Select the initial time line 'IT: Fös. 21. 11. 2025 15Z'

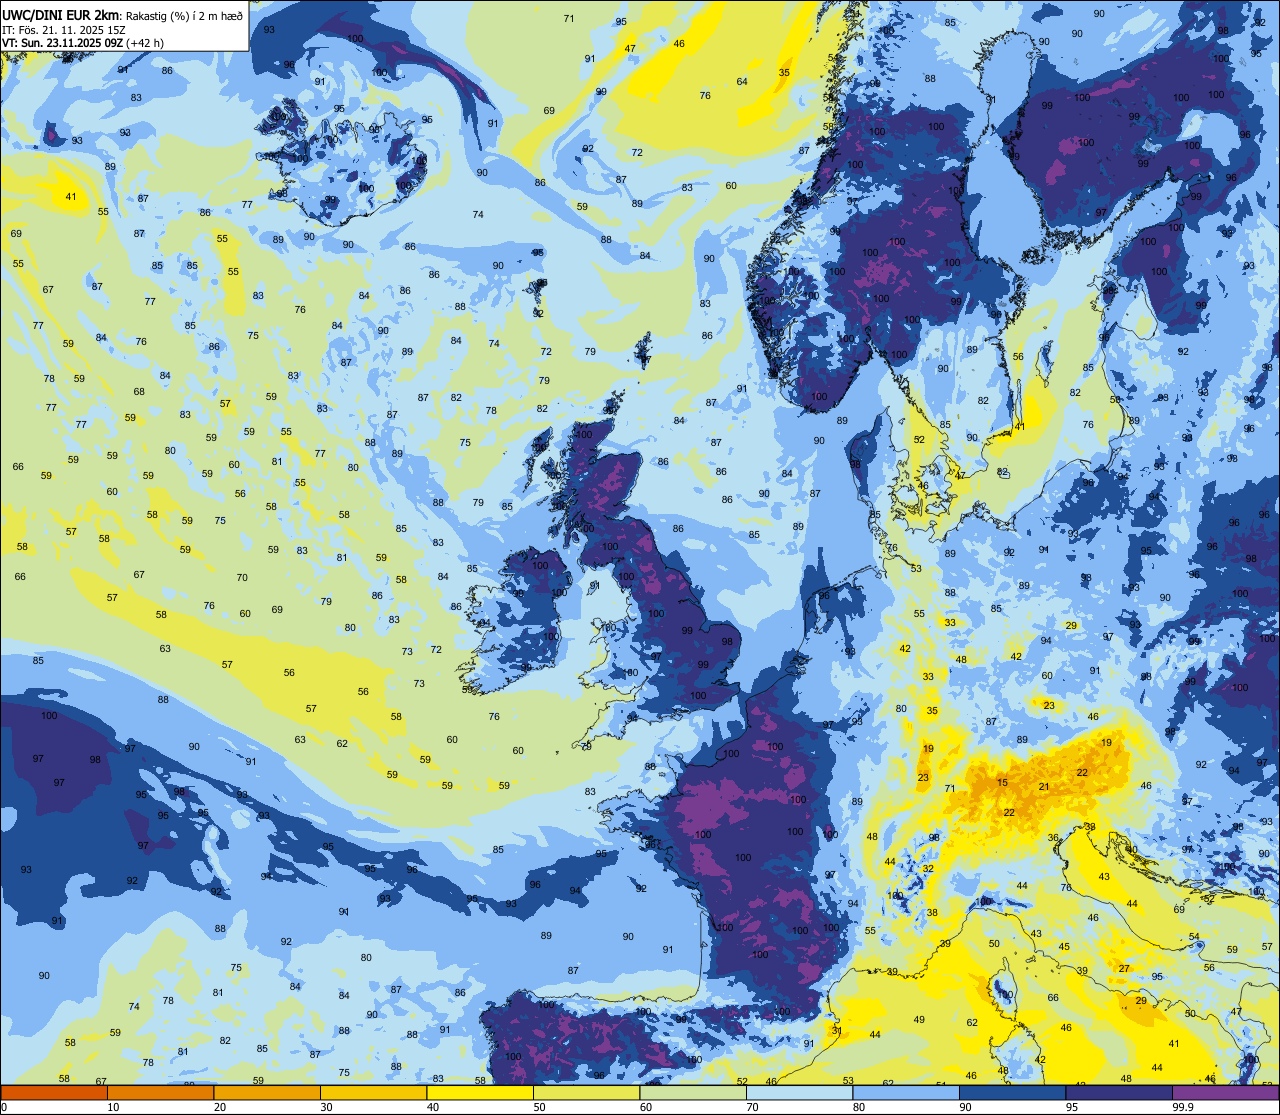(64, 30)
